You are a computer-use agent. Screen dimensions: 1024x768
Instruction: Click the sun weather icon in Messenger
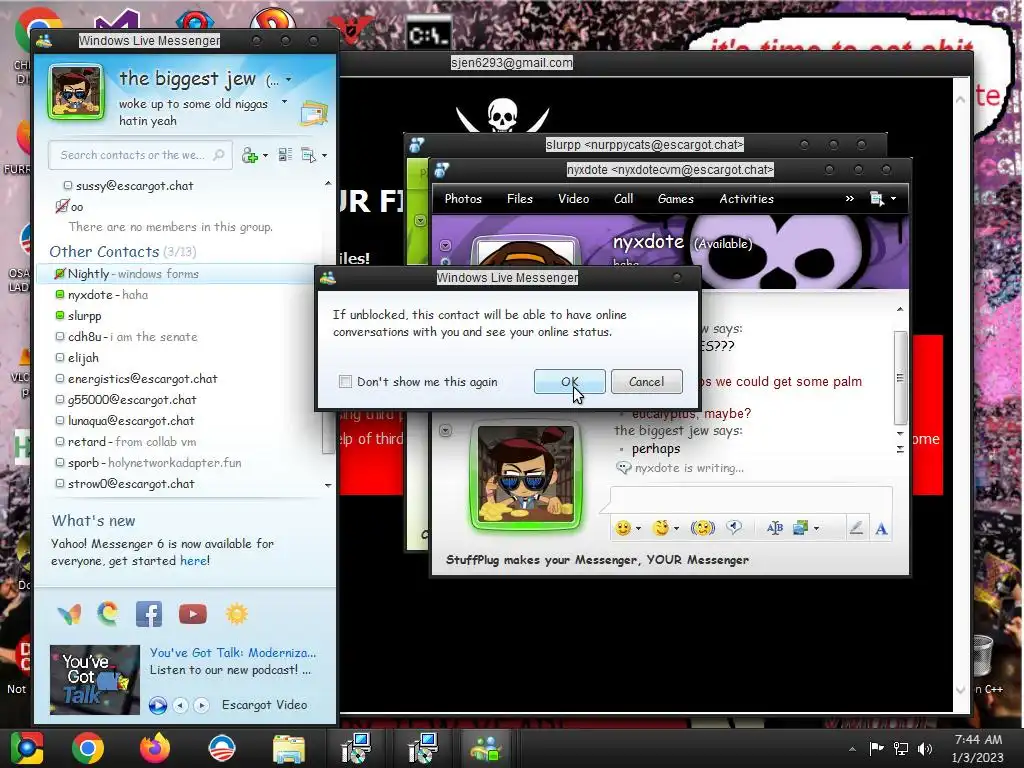point(237,614)
